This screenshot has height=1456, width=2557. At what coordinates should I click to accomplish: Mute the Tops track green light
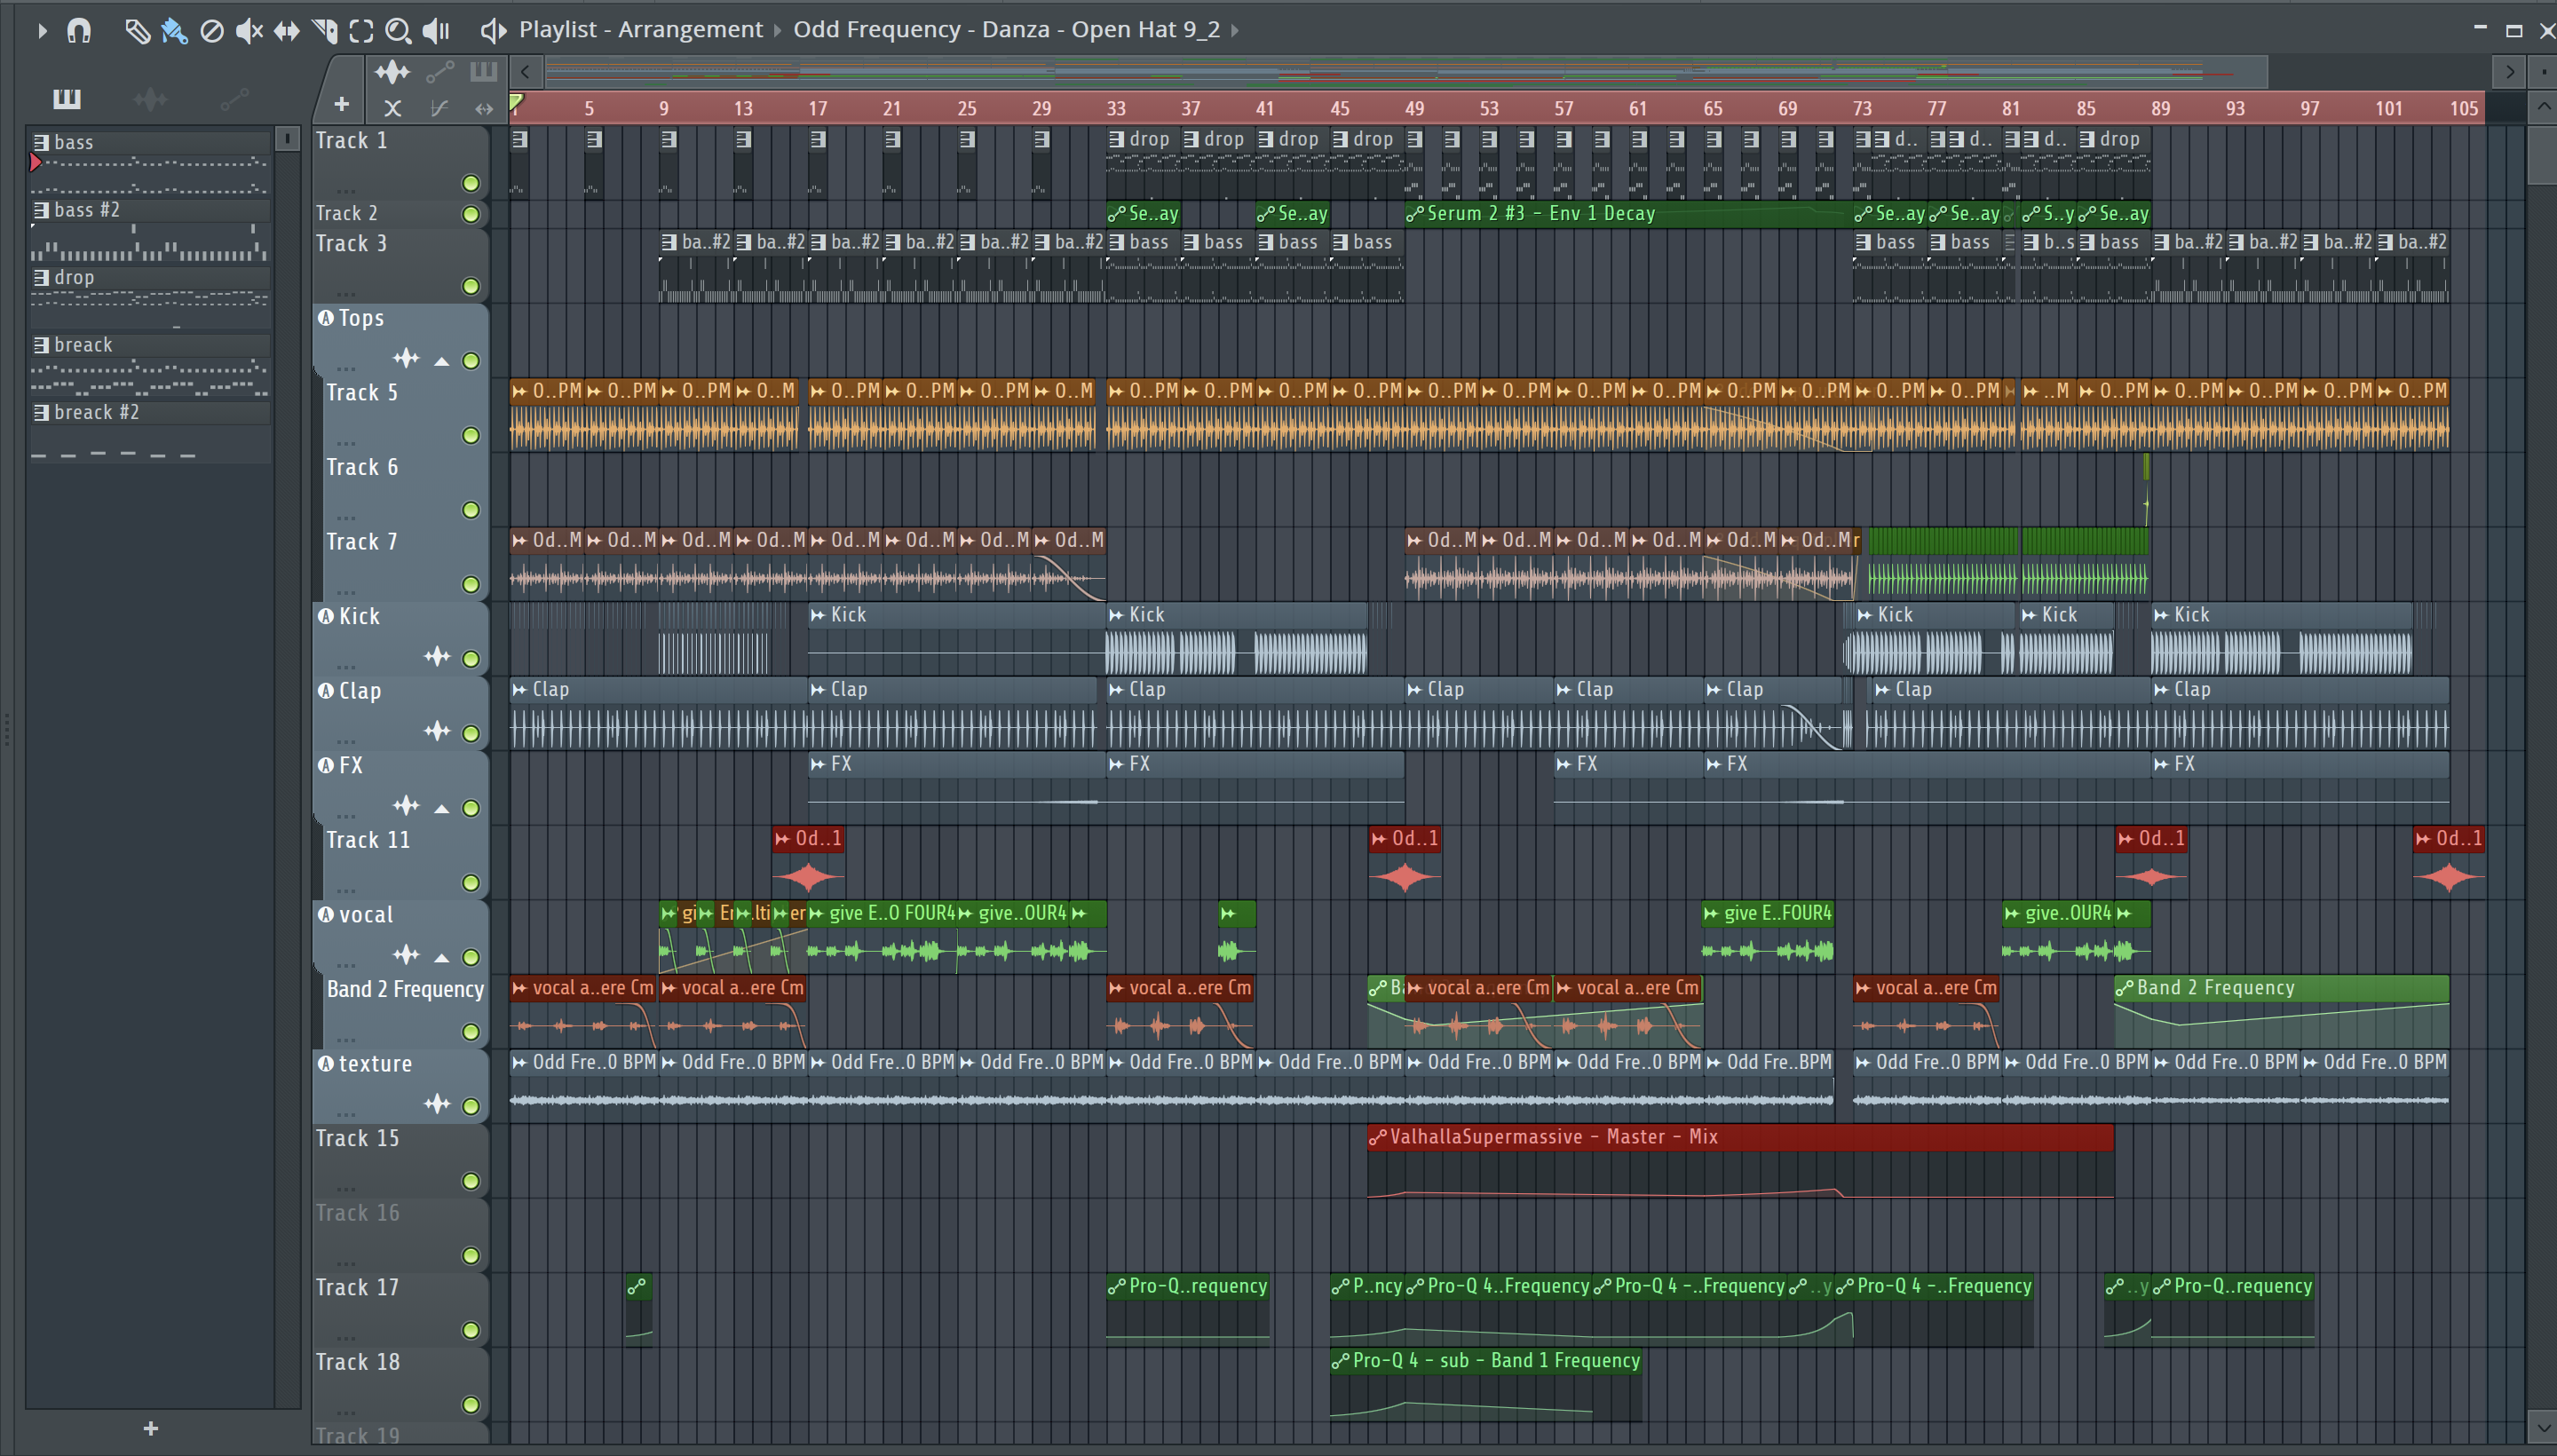(x=471, y=361)
